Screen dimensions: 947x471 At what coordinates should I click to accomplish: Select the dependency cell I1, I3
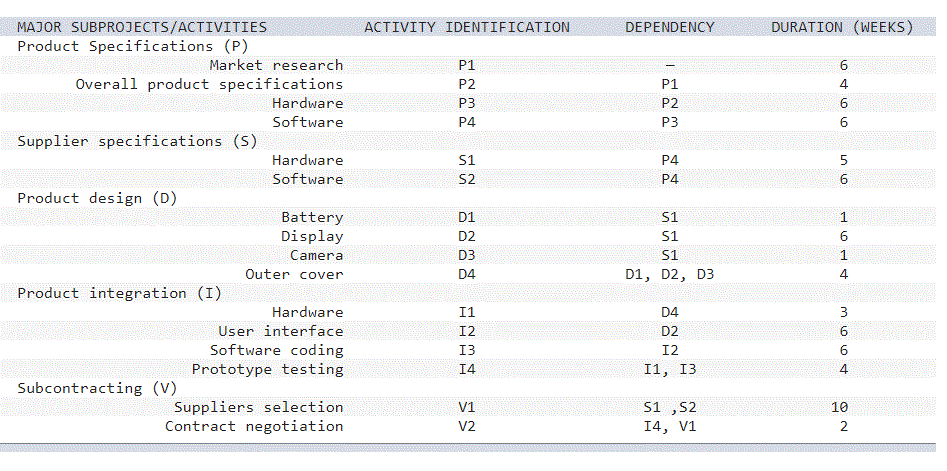[670, 370]
